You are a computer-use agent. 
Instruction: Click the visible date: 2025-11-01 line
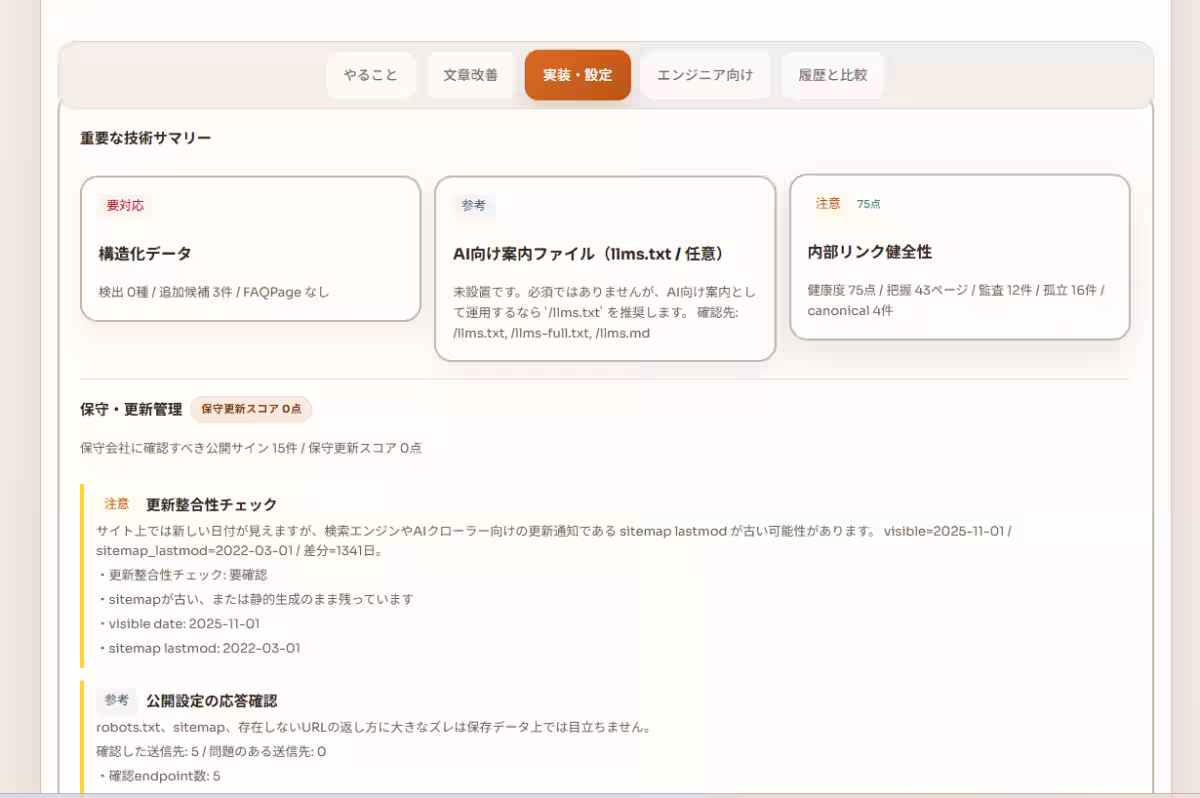pos(178,623)
